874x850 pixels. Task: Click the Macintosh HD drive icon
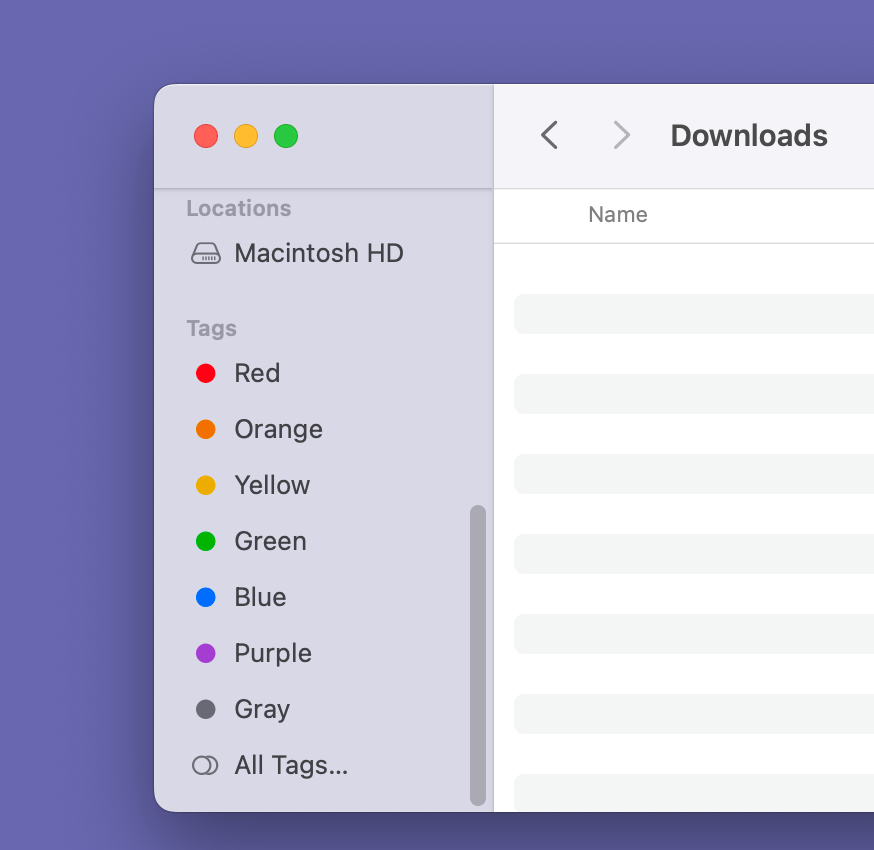tap(205, 253)
